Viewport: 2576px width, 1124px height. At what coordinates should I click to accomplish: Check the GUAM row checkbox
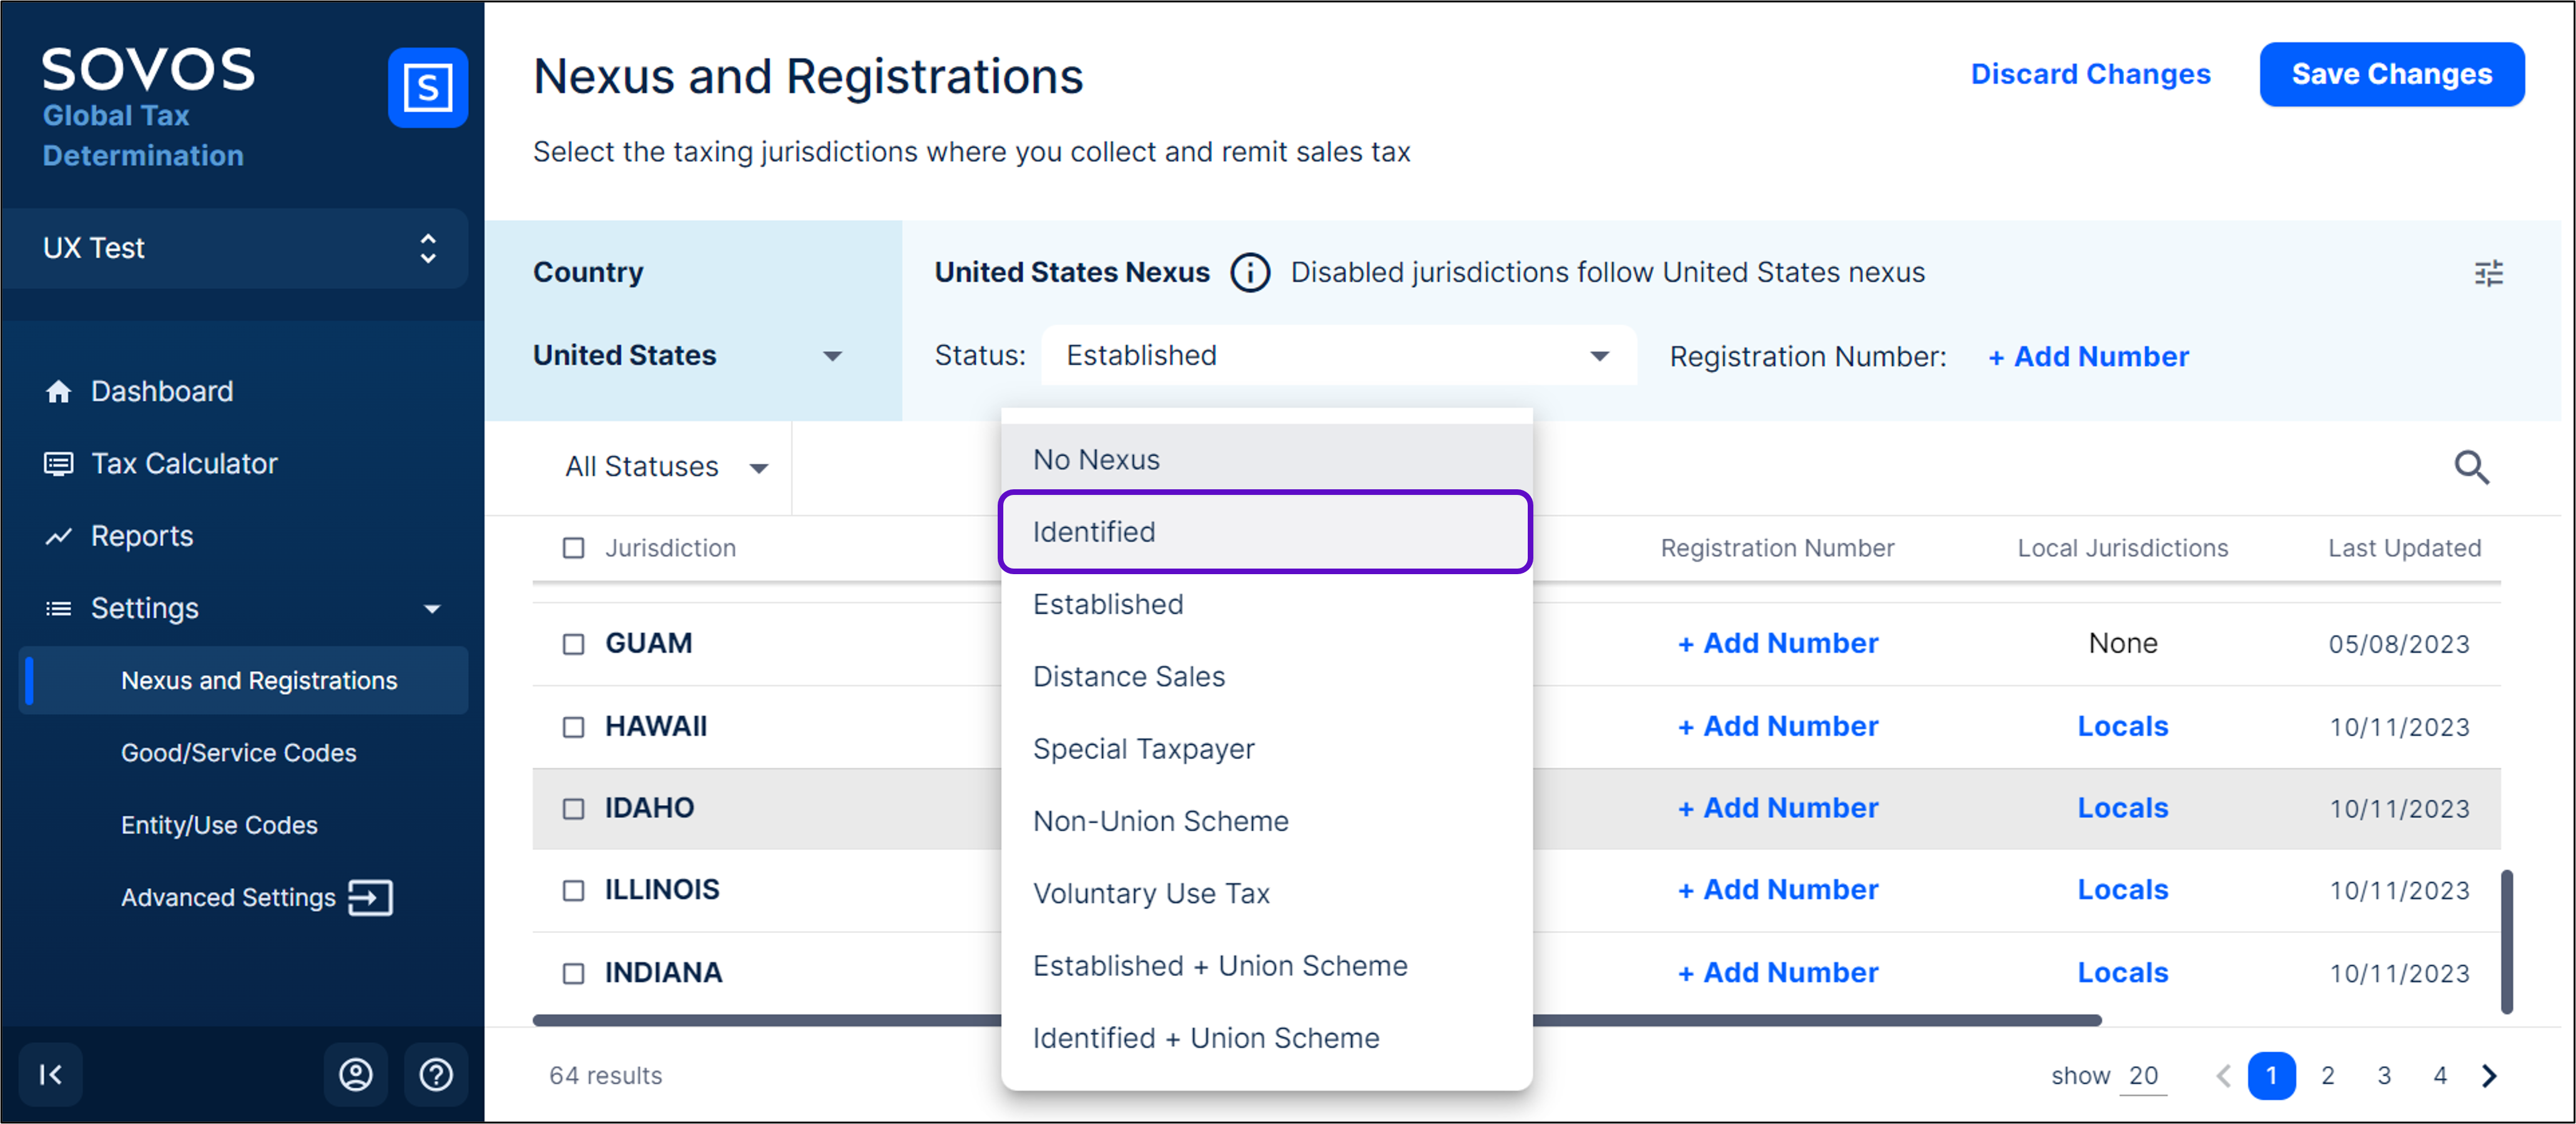(x=574, y=644)
